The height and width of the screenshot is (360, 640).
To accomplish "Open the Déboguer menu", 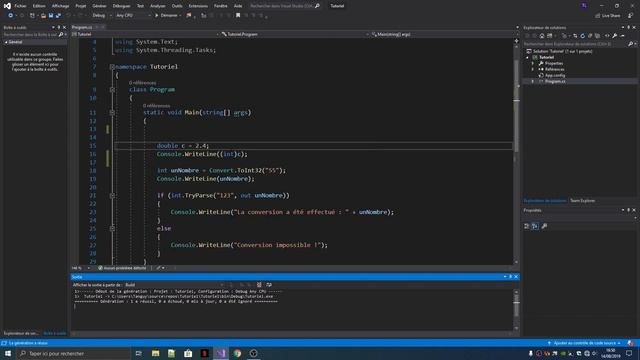I will (x=121, y=6).
